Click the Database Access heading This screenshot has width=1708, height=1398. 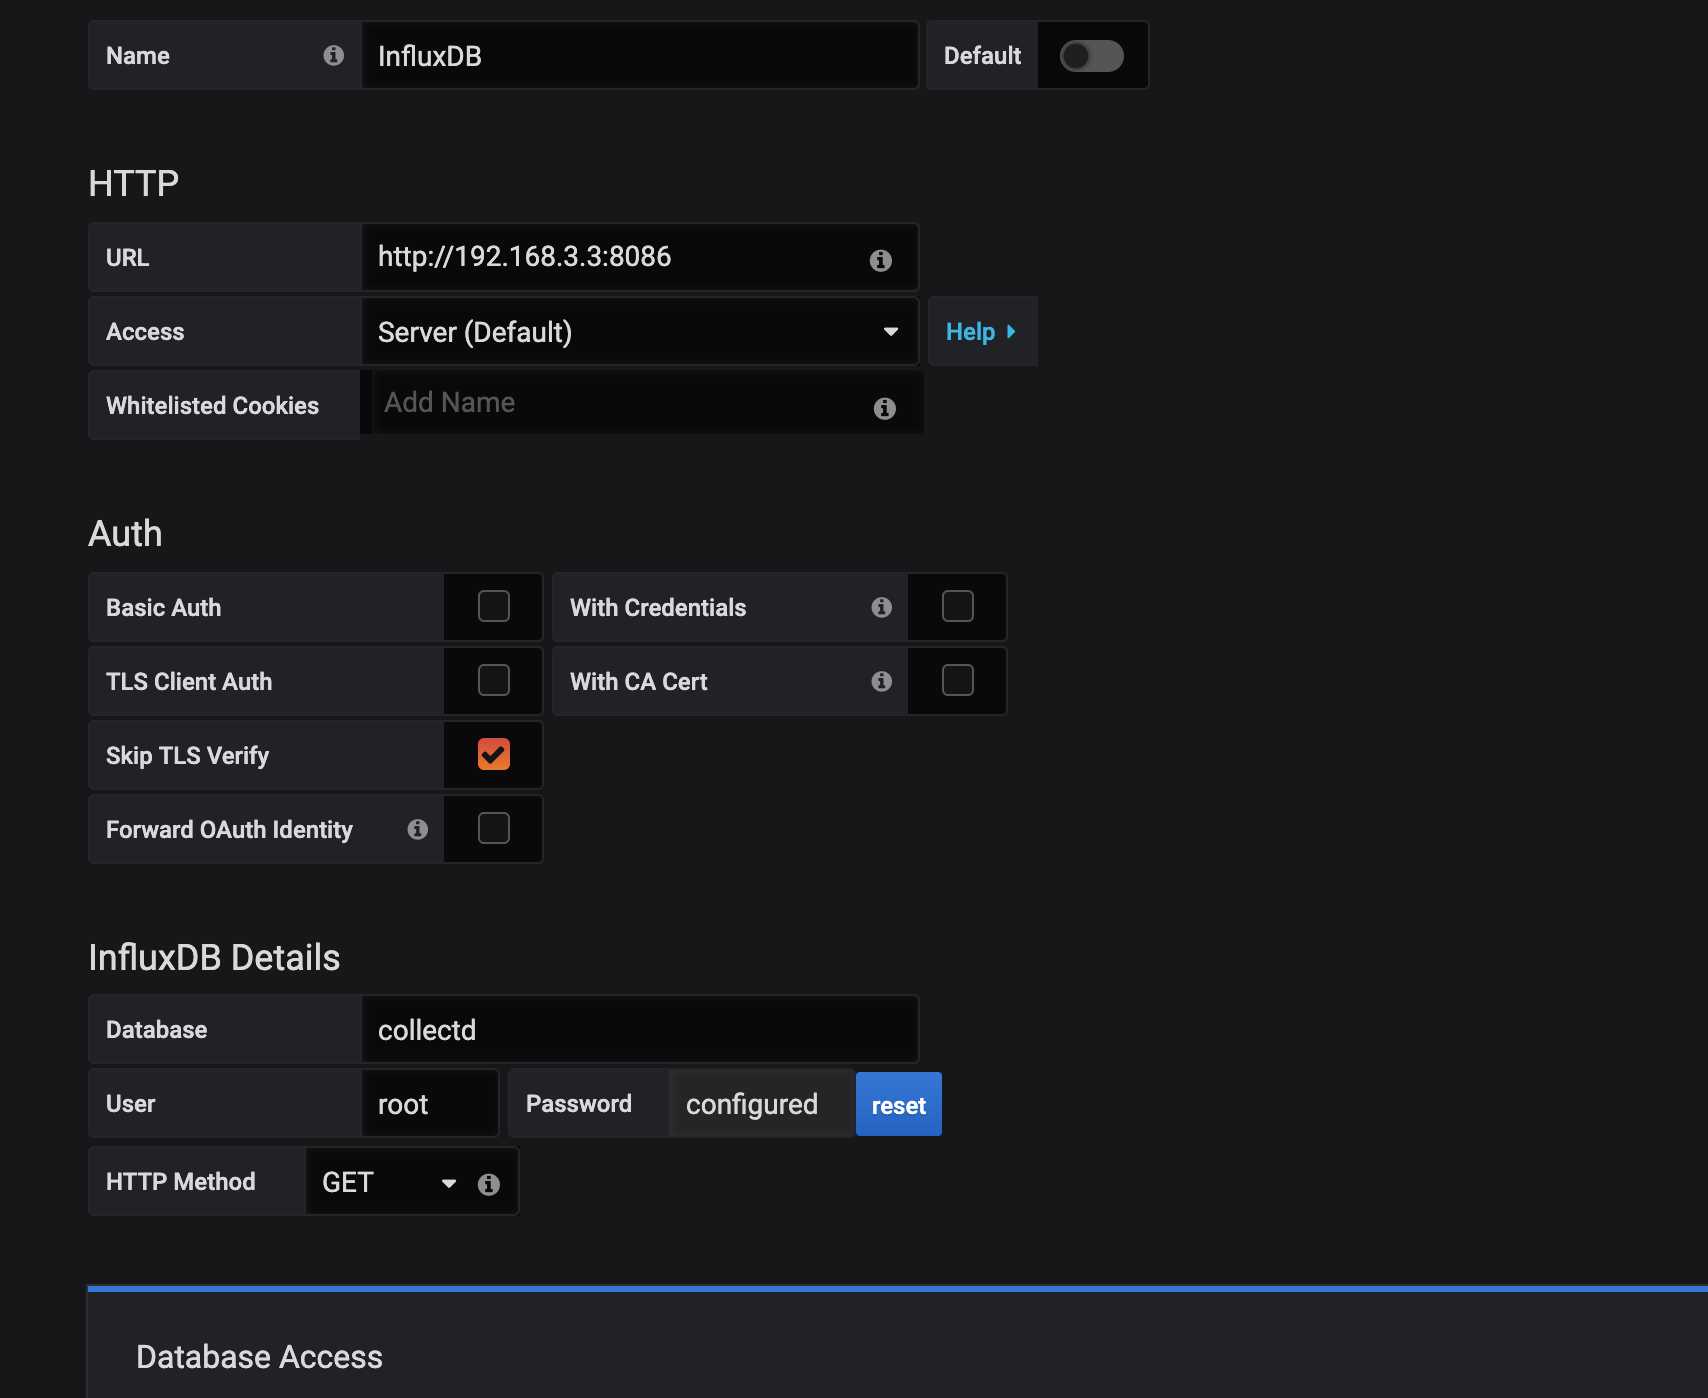coord(259,1357)
